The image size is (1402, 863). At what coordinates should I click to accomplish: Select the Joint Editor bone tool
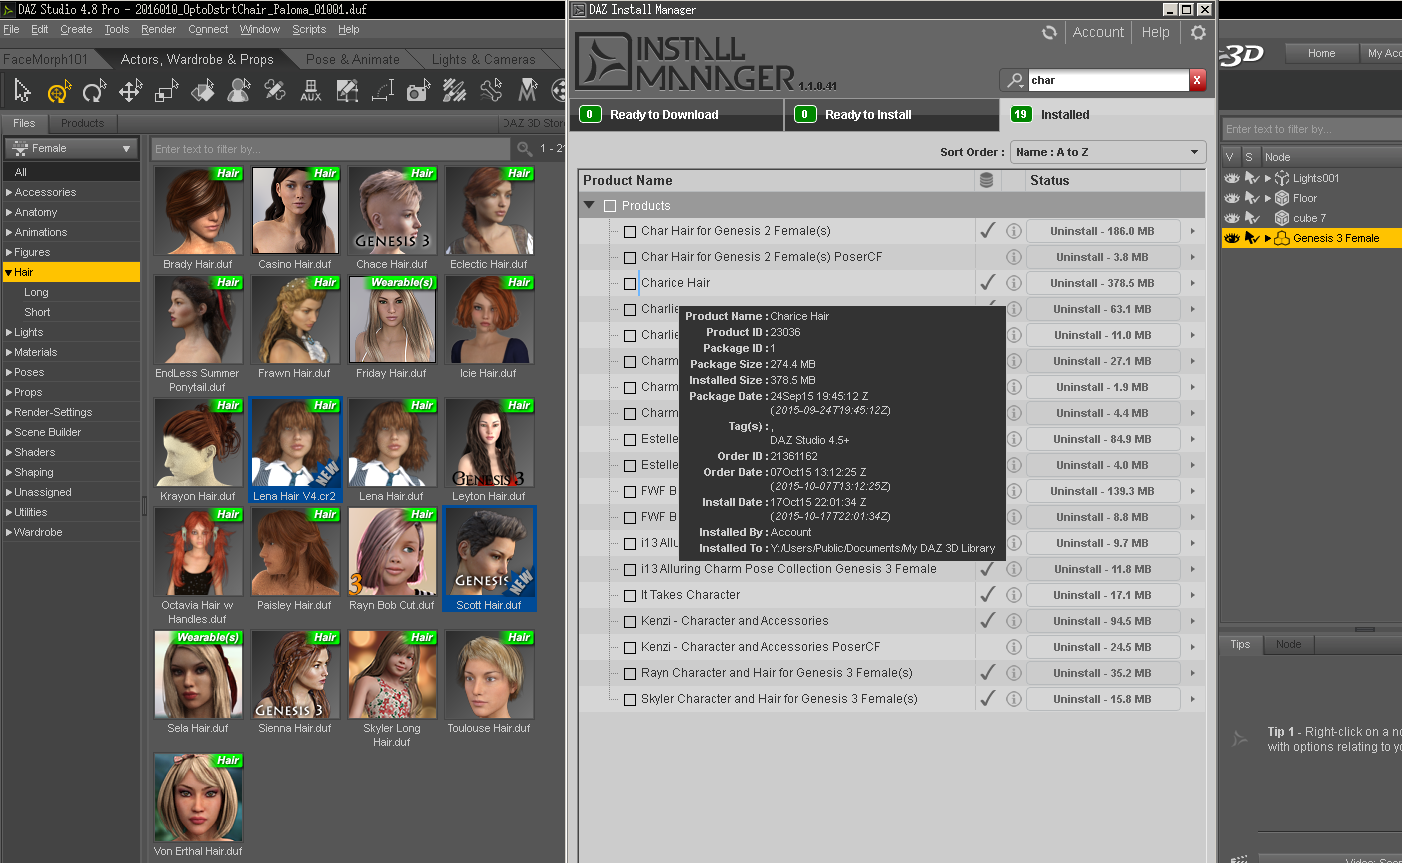(491, 92)
